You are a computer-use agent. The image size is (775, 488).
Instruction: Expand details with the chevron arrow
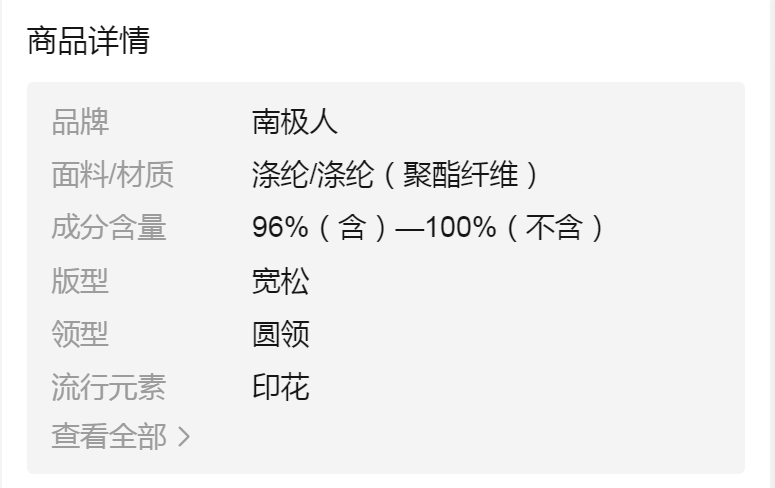[x=183, y=437]
